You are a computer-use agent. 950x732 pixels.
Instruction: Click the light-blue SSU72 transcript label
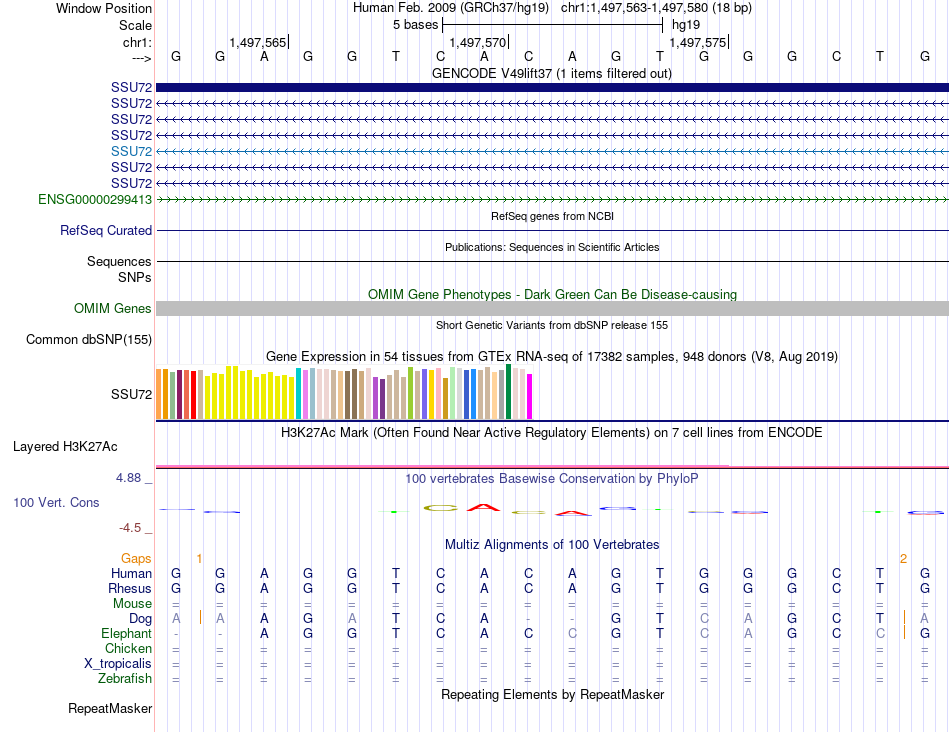[x=131, y=151]
